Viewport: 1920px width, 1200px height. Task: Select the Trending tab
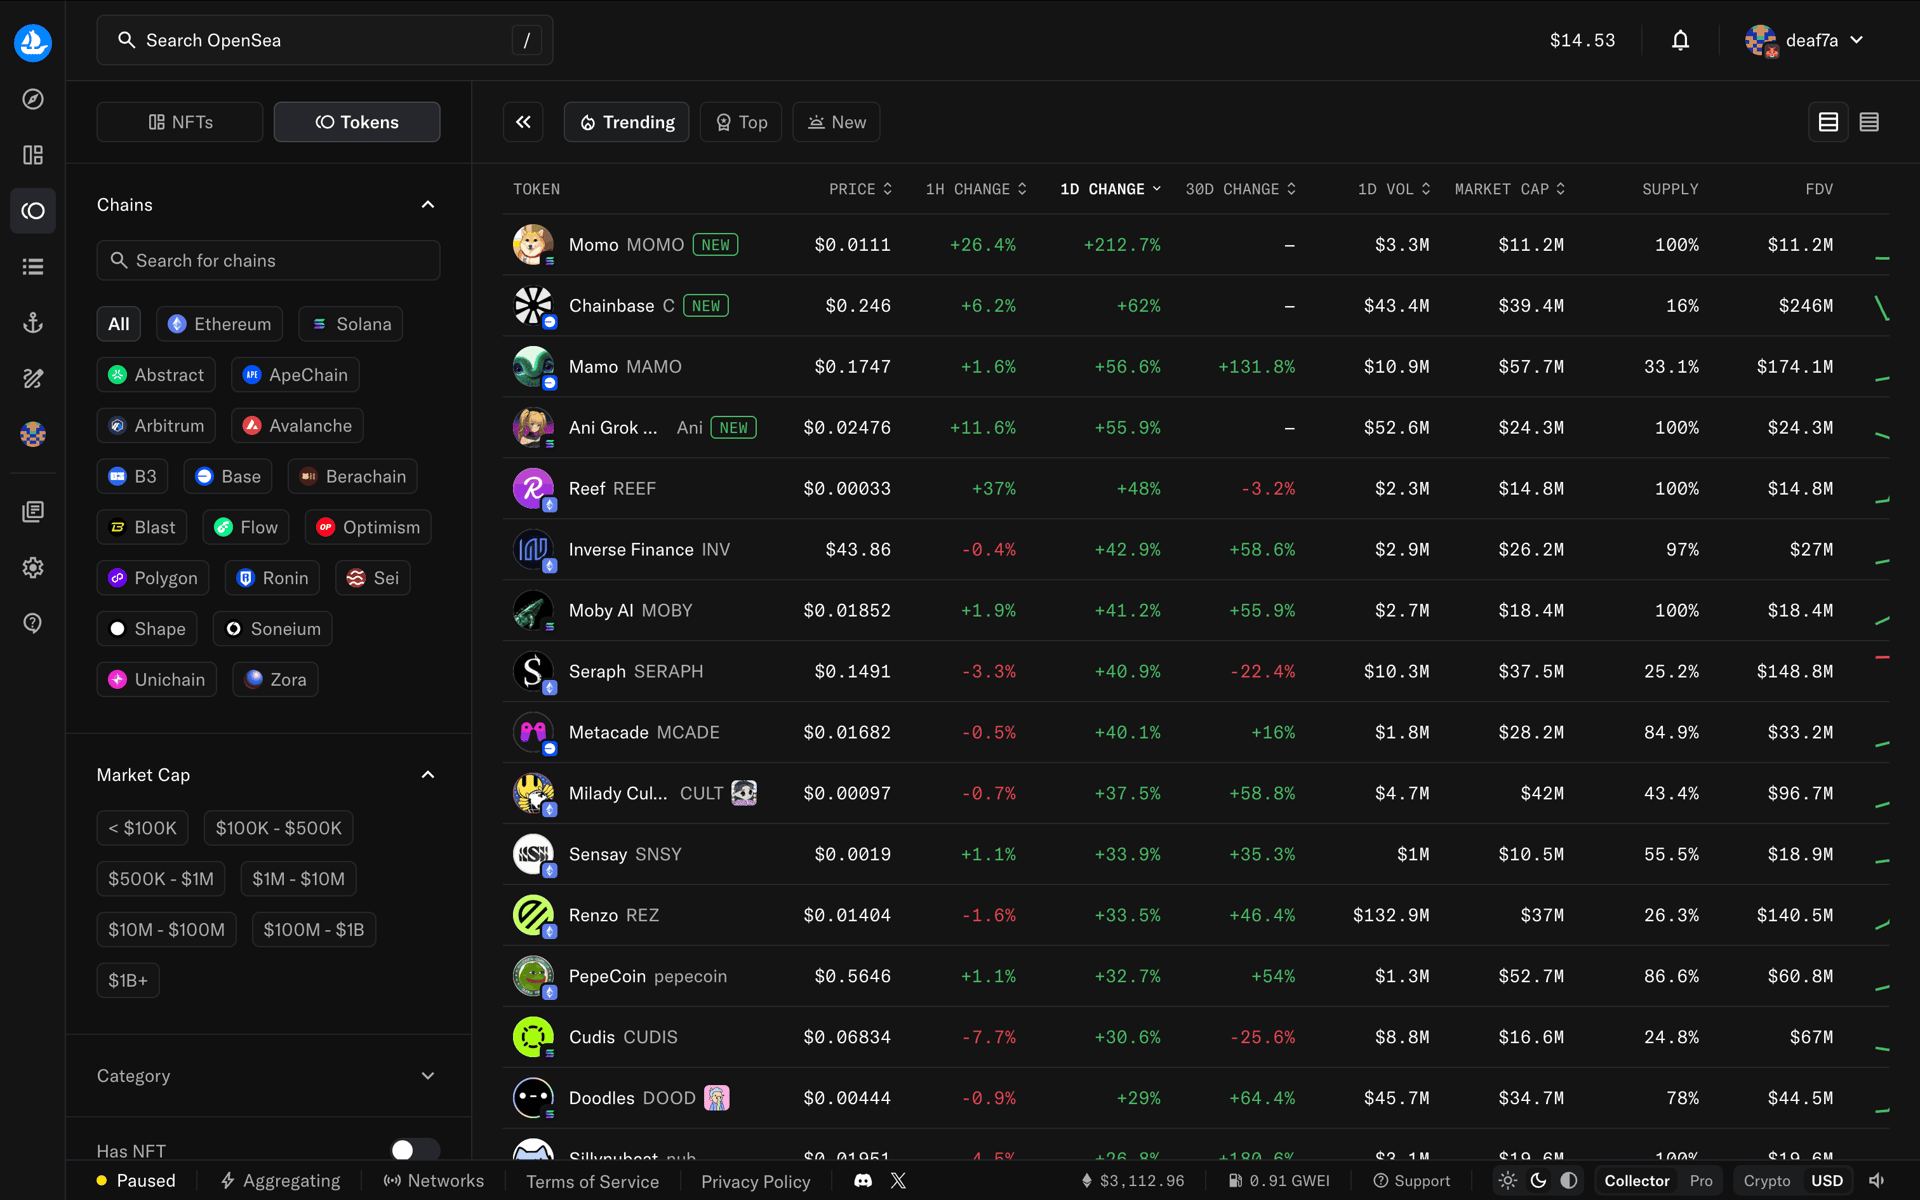(627, 122)
